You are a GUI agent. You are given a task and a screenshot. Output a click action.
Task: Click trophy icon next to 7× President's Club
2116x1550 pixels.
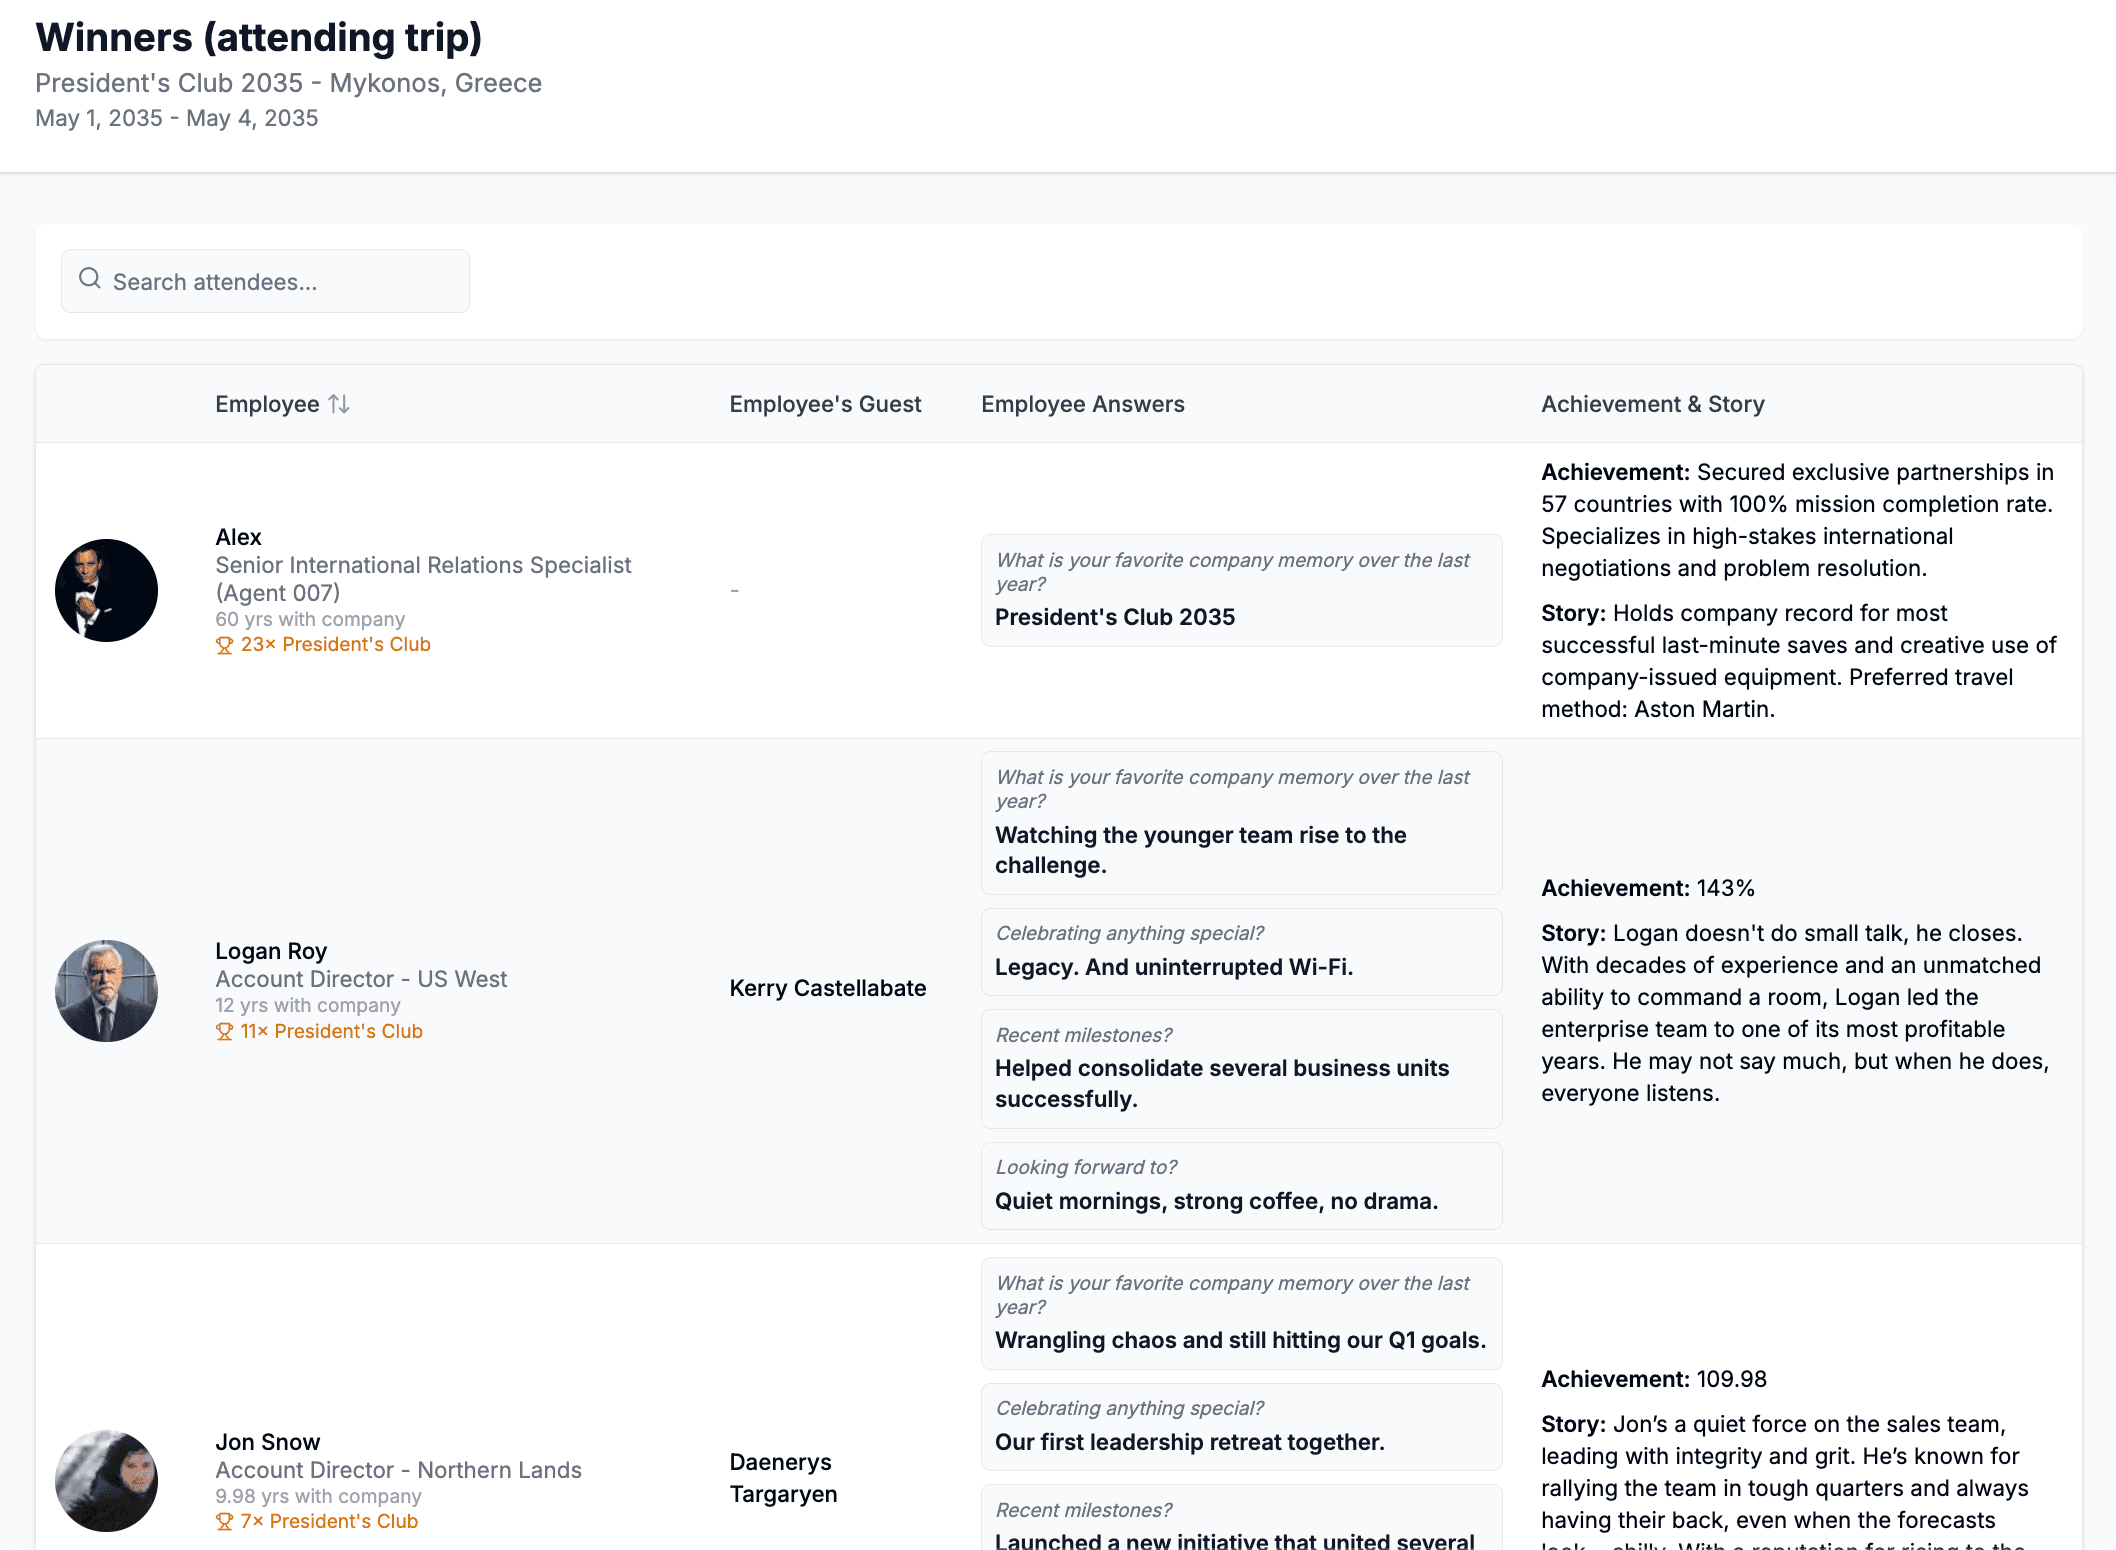[x=224, y=1522]
